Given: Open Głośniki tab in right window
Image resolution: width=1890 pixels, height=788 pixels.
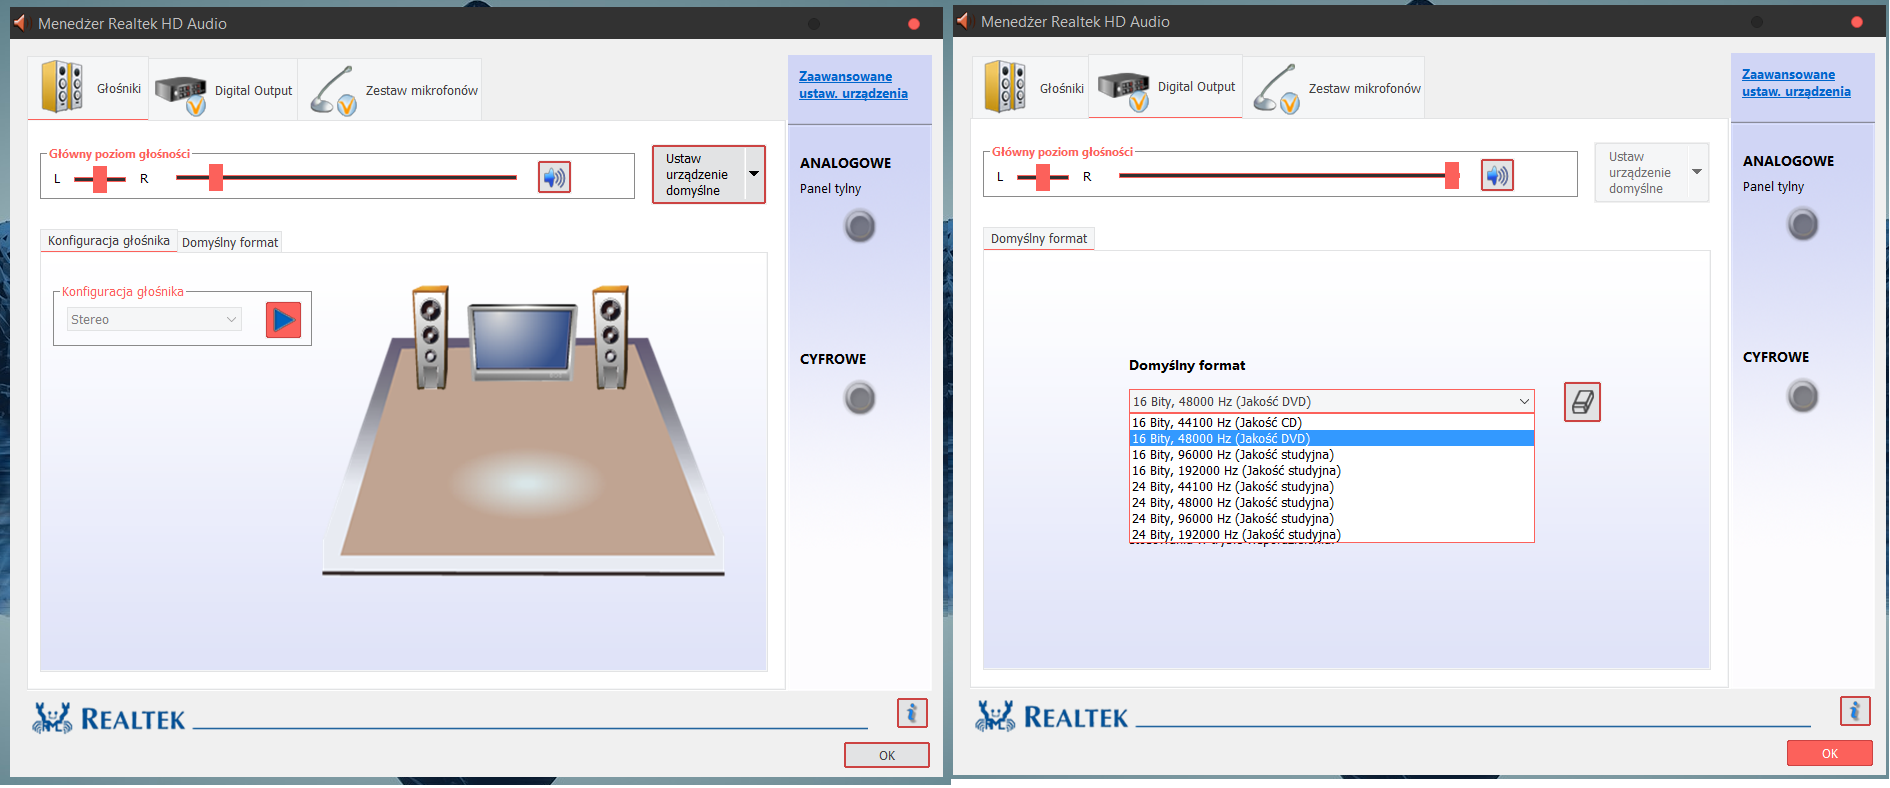Looking at the screenshot, I should click(1032, 87).
